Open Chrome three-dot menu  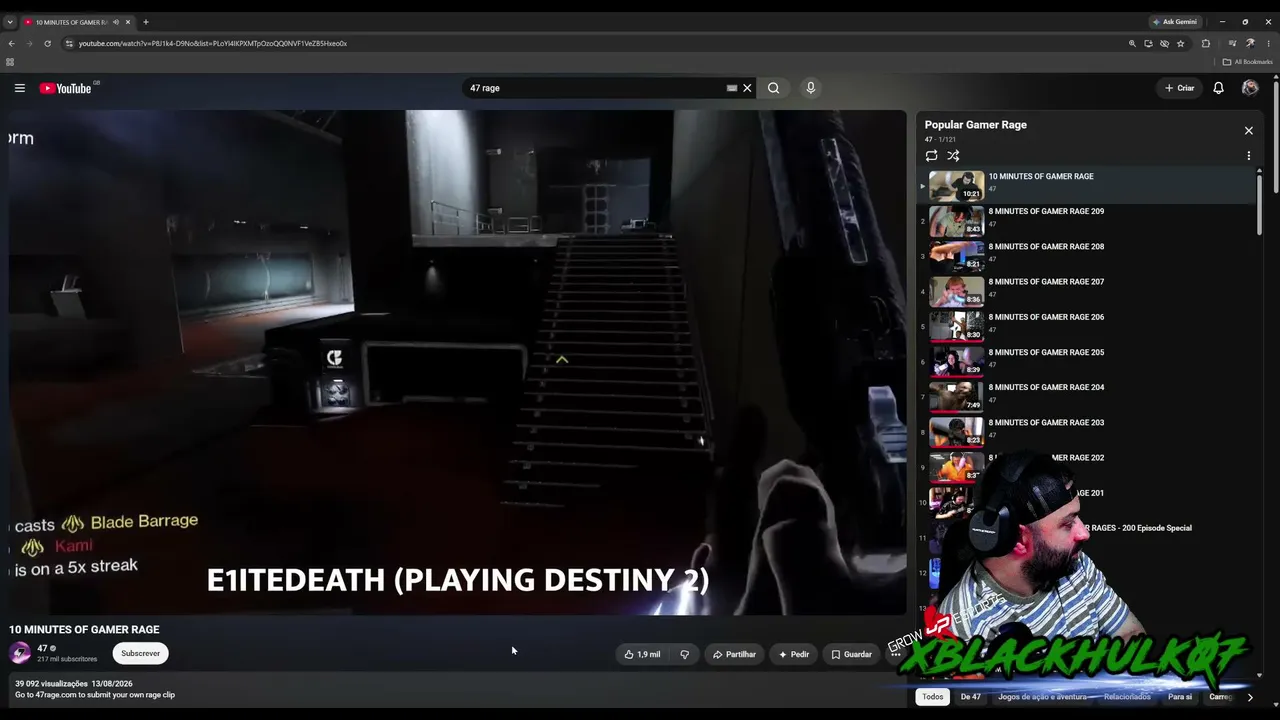pos(1268,43)
